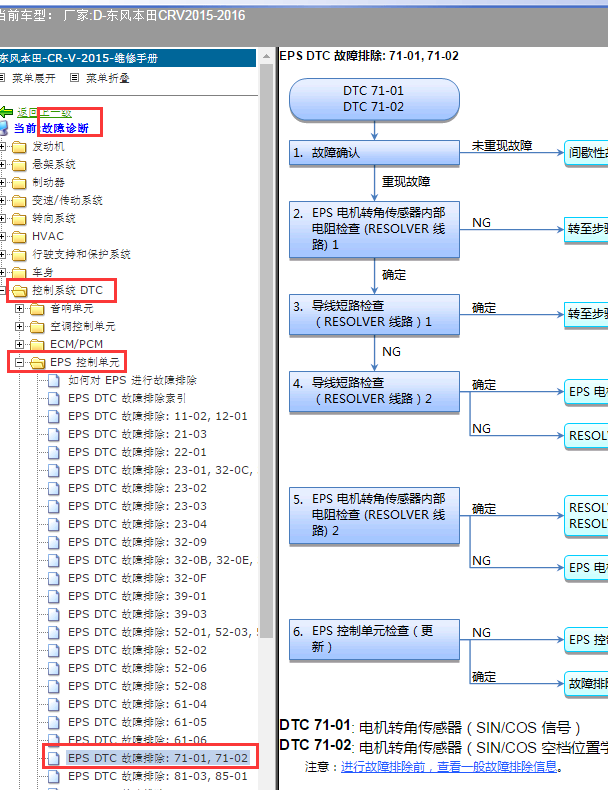Click flowchart step 3. 导线短路检查 (RESOLVER 线路) 1

374,314
